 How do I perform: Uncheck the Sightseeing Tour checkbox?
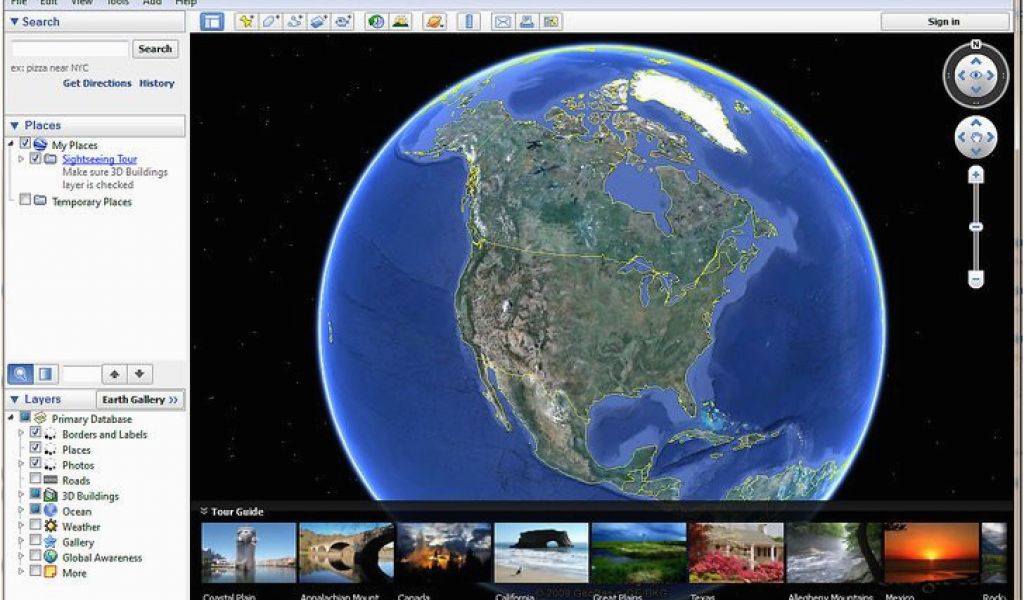(35, 158)
